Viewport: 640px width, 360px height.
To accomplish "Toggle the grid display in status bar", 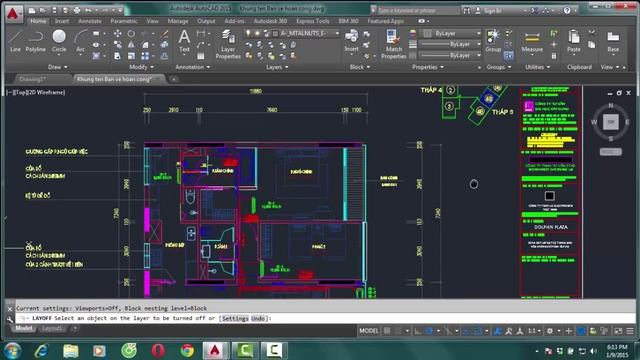I will click(387, 331).
